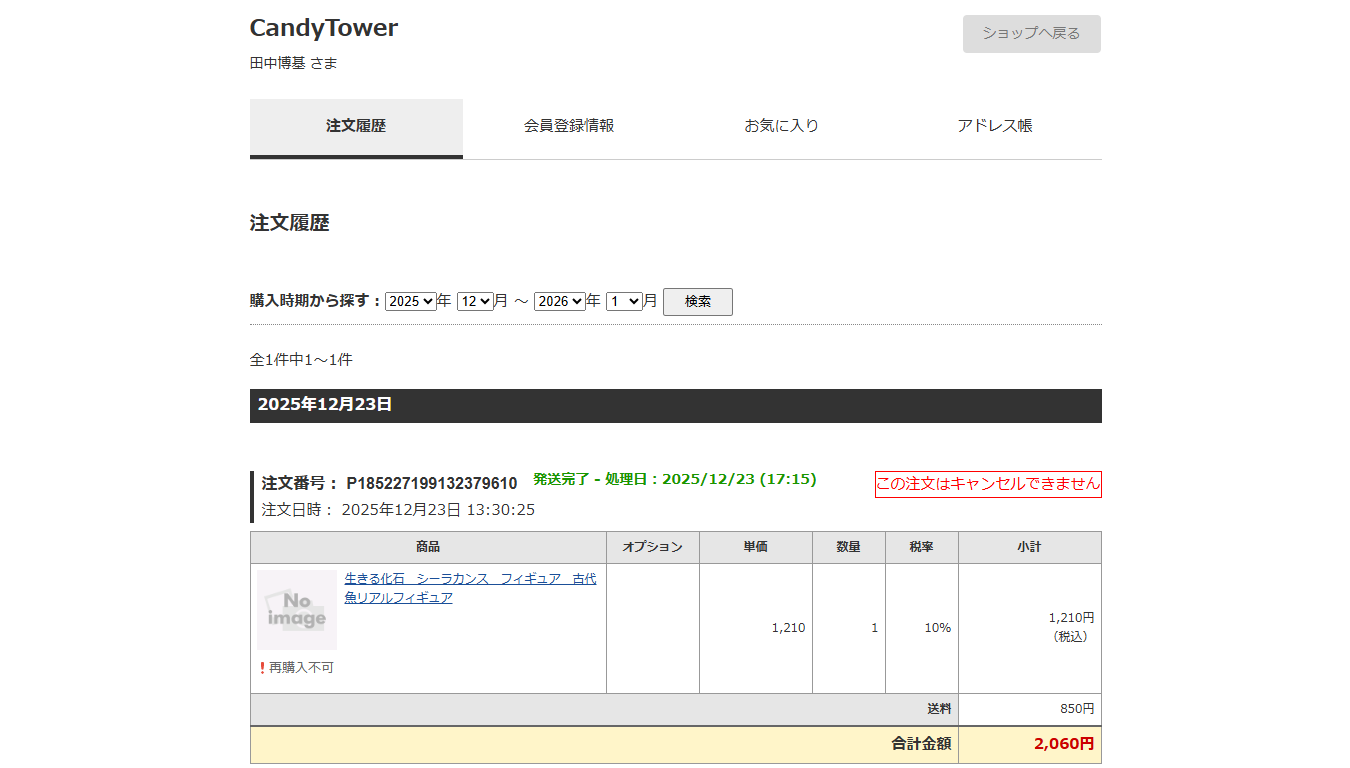Switch to the 注文履歴 tab
1350x768 pixels.
pyautogui.click(x=356, y=127)
